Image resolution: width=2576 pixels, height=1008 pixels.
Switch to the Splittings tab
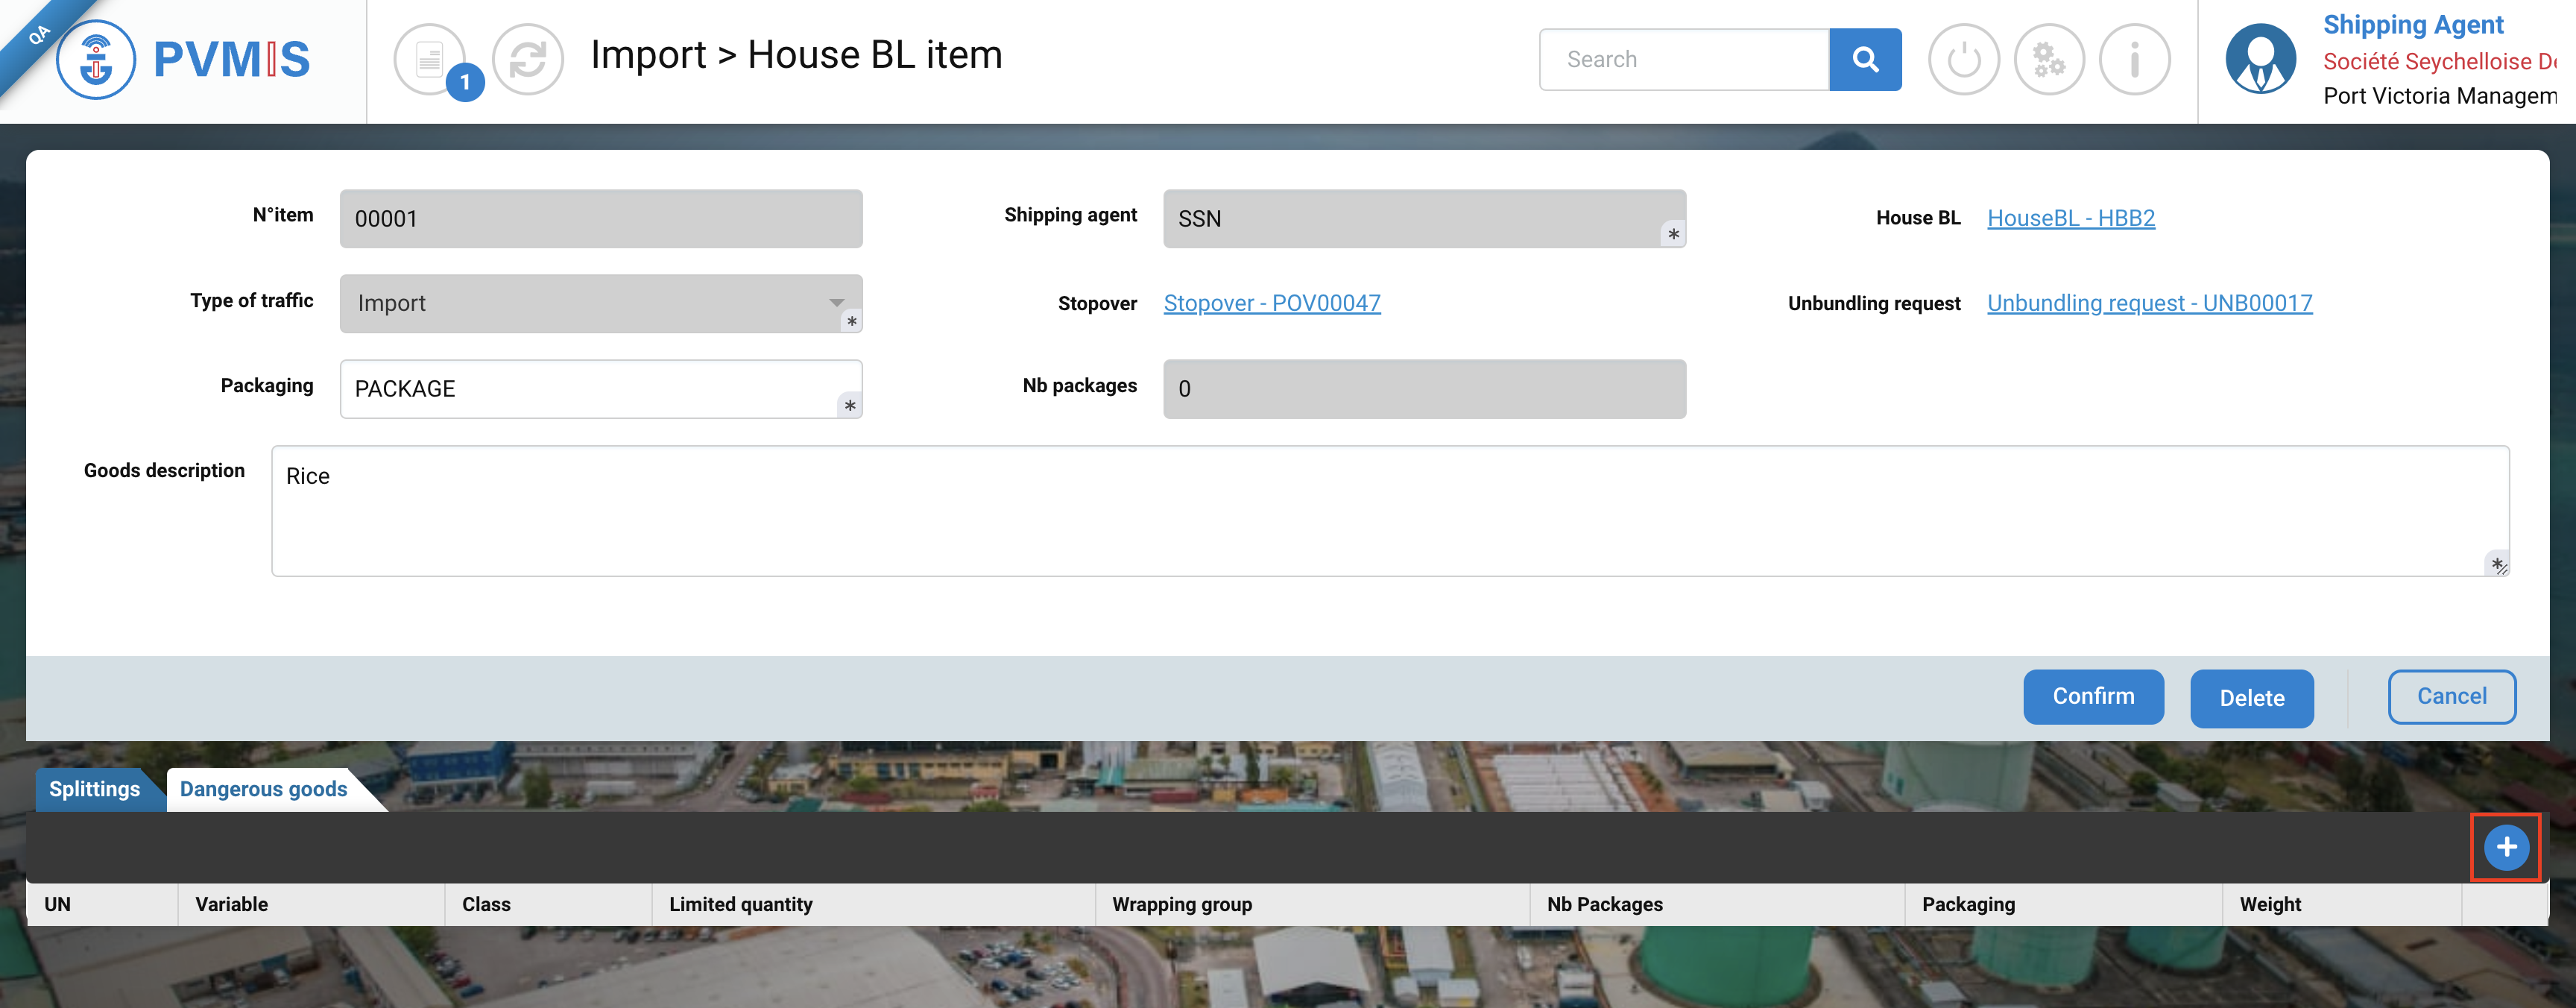pyautogui.click(x=95, y=789)
